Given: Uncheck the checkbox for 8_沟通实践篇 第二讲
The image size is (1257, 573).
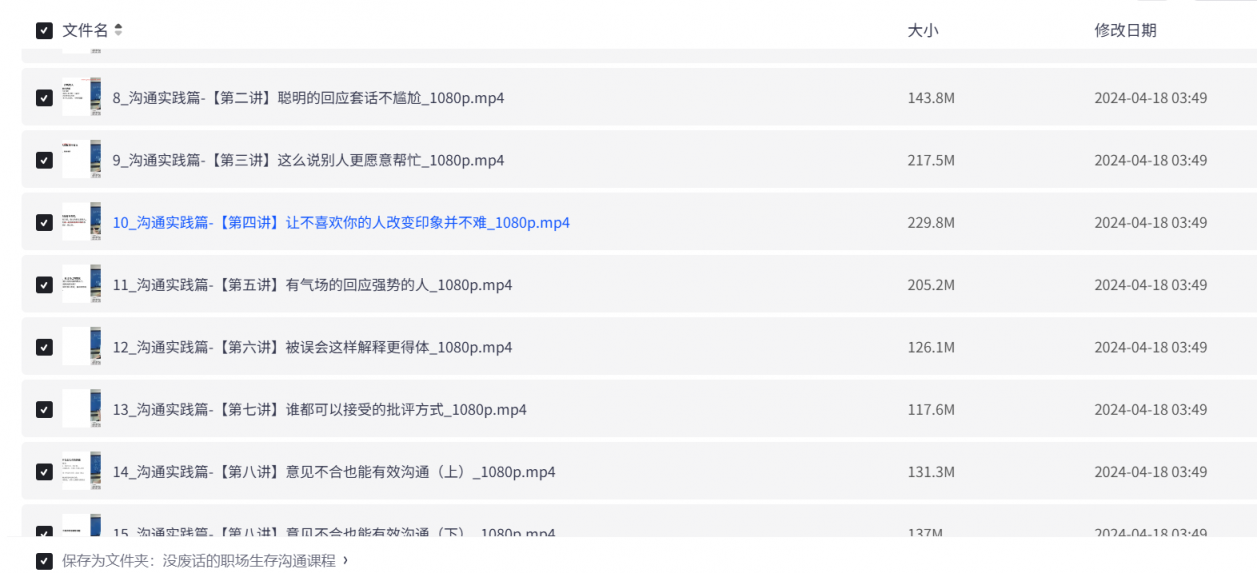Looking at the screenshot, I should click(44, 98).
